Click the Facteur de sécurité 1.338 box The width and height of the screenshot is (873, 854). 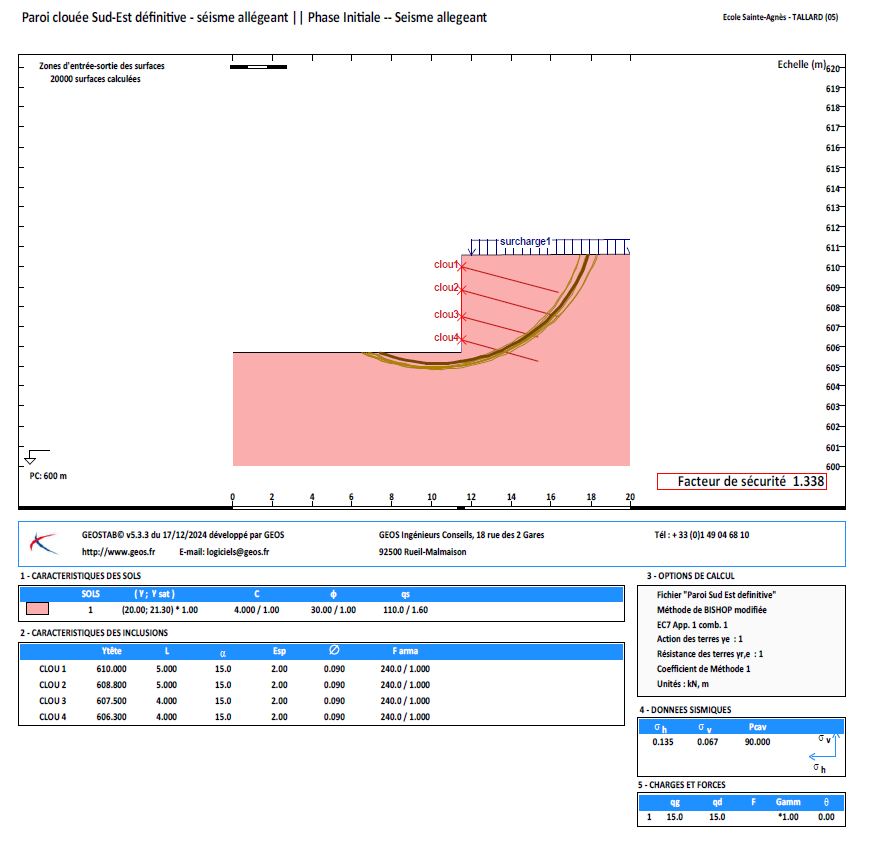[741, 481]
